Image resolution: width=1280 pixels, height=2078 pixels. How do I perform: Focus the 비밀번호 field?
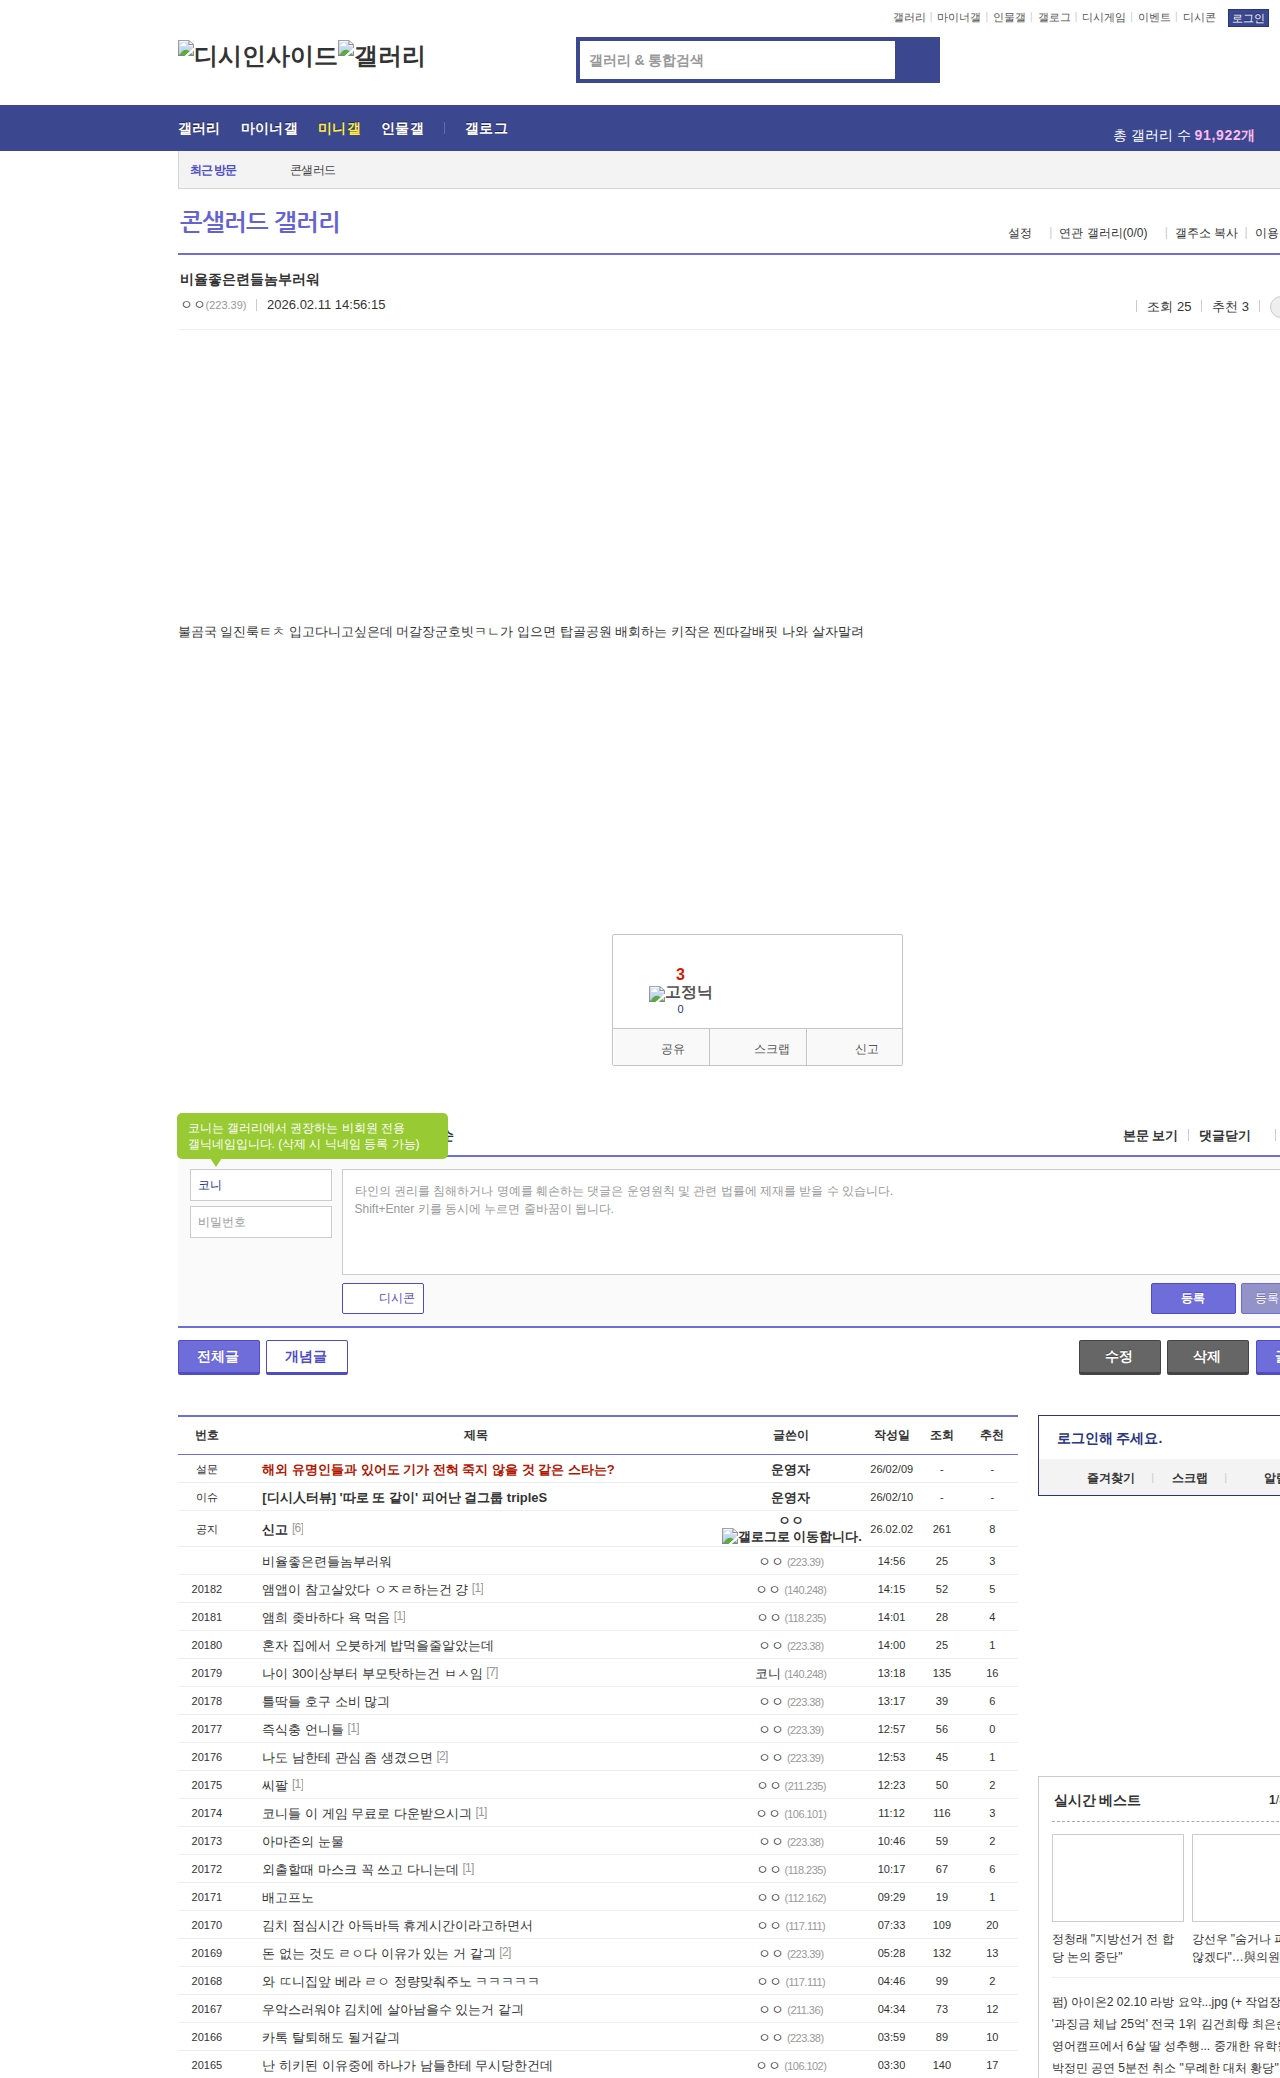(261, 1222)
